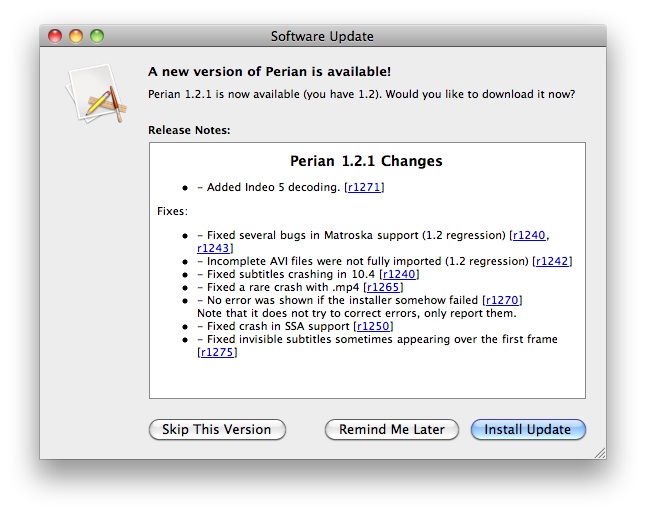Click inside the release notes text area

click(x=367, y=271)
